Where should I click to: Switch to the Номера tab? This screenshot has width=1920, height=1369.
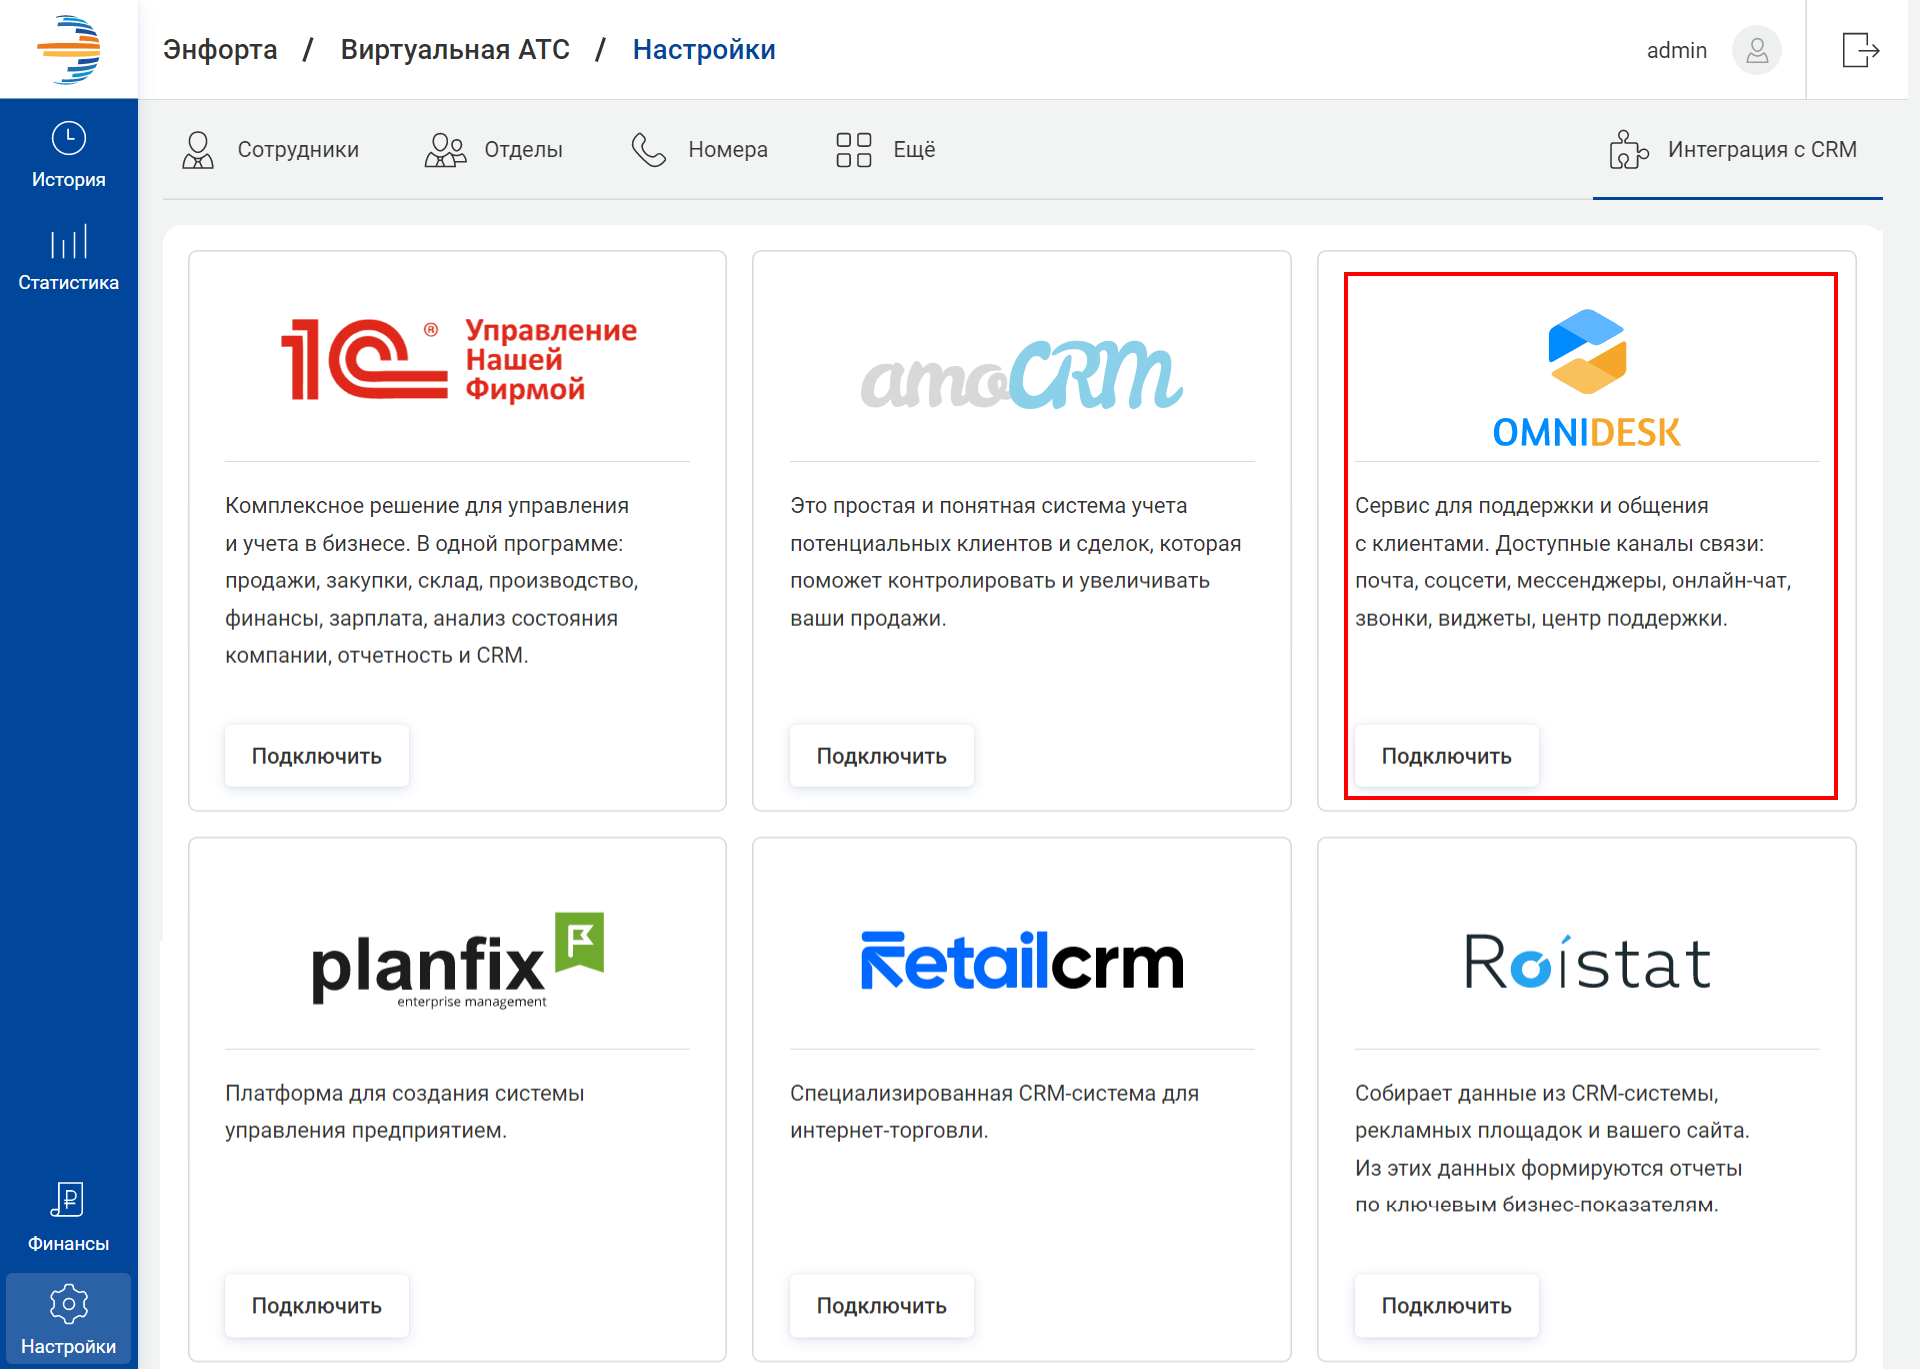(x=699, y=150)
